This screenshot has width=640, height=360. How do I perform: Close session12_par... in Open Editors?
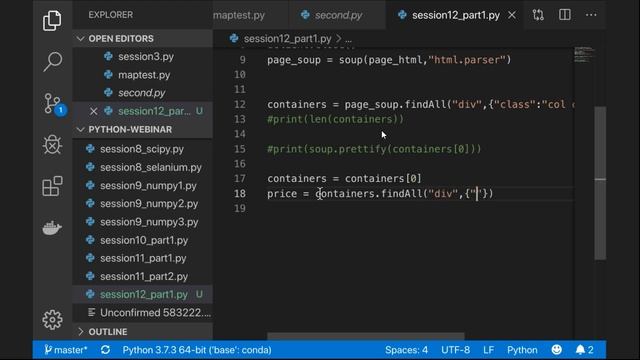pyautogui.click(x=93, y=111)
